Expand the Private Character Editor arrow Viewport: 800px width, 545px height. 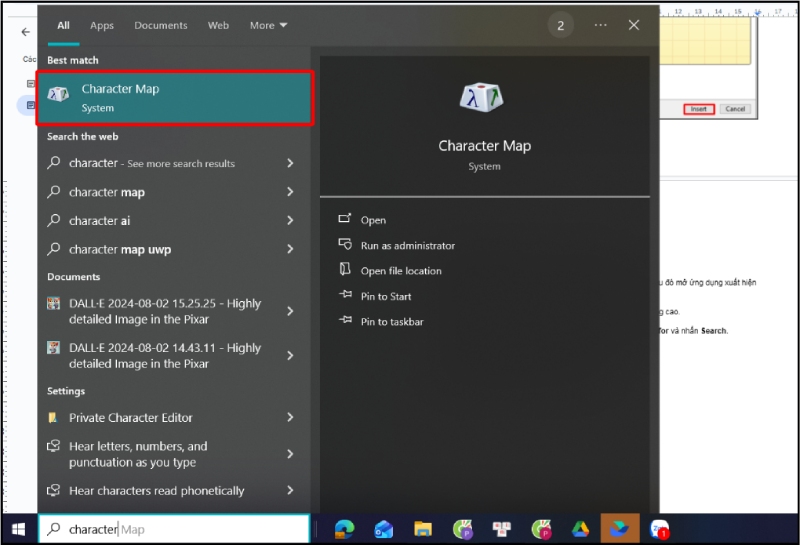point(290,417)
